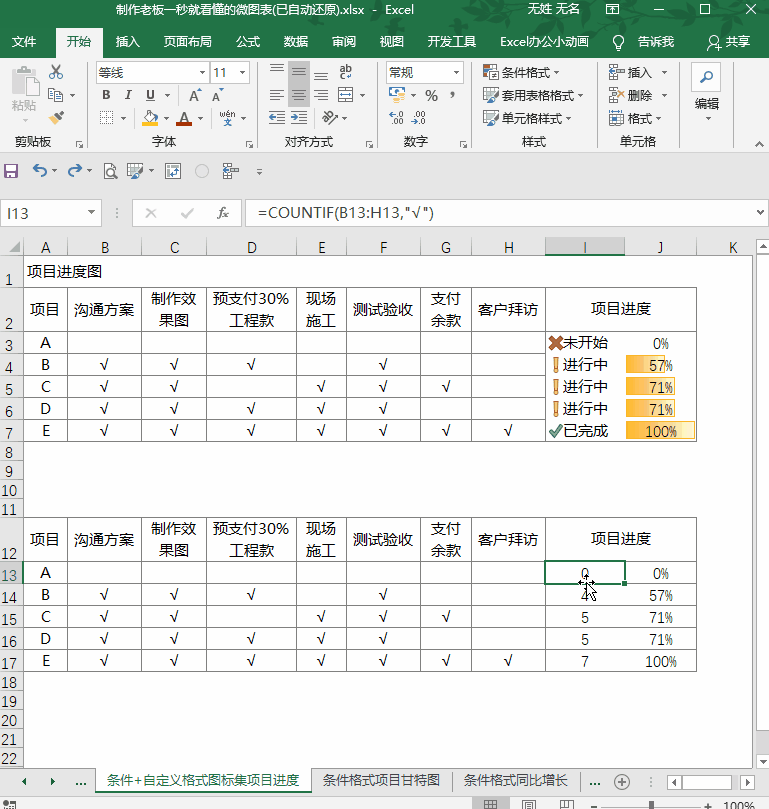Viewport: 769px width, 809px height.
Task: Click the Format Painter brush icon
Action: pos(56,118)
